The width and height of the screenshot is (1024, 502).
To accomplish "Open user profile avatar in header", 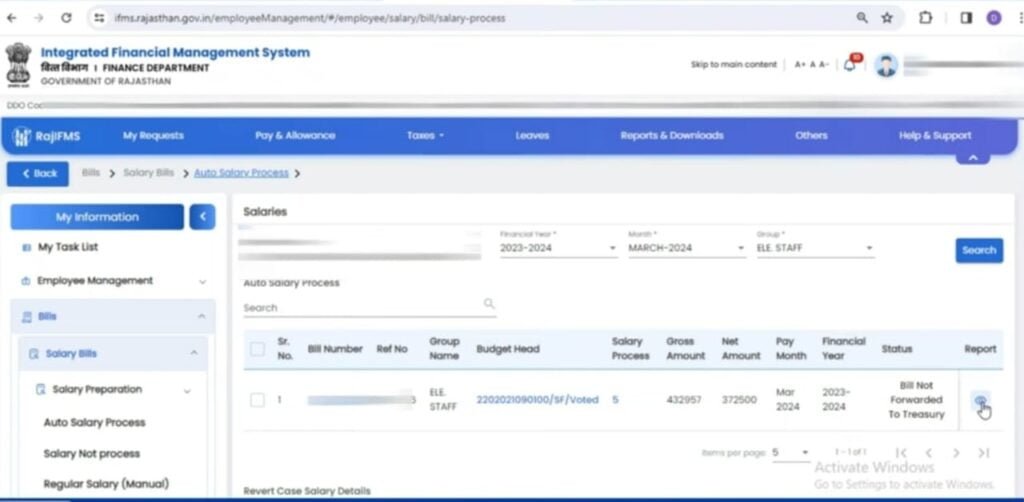I will (886, 65).
